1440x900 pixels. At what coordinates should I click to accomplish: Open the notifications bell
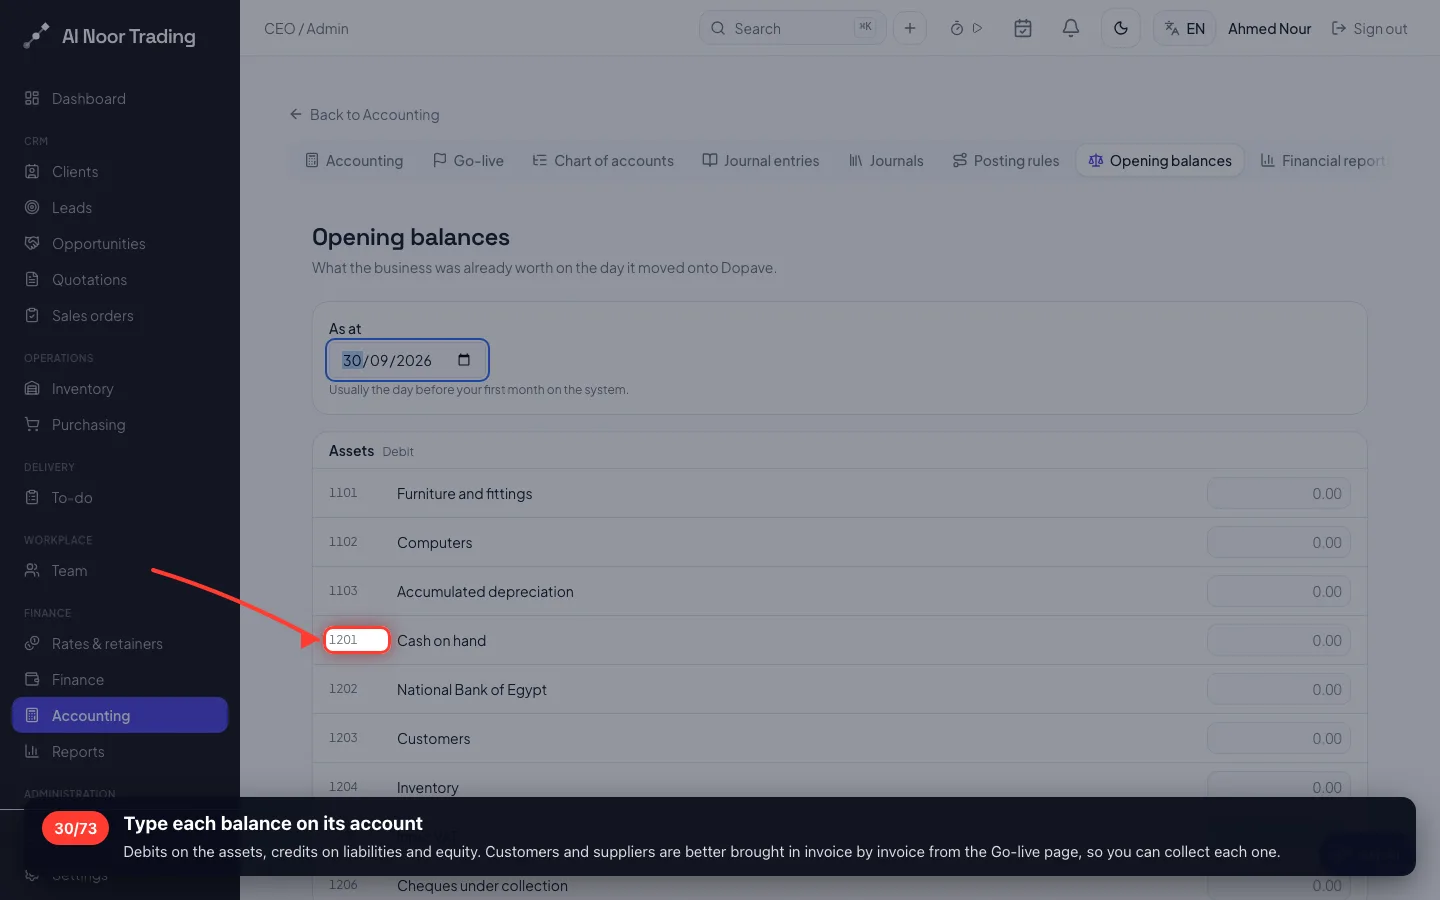point(1070,28)
